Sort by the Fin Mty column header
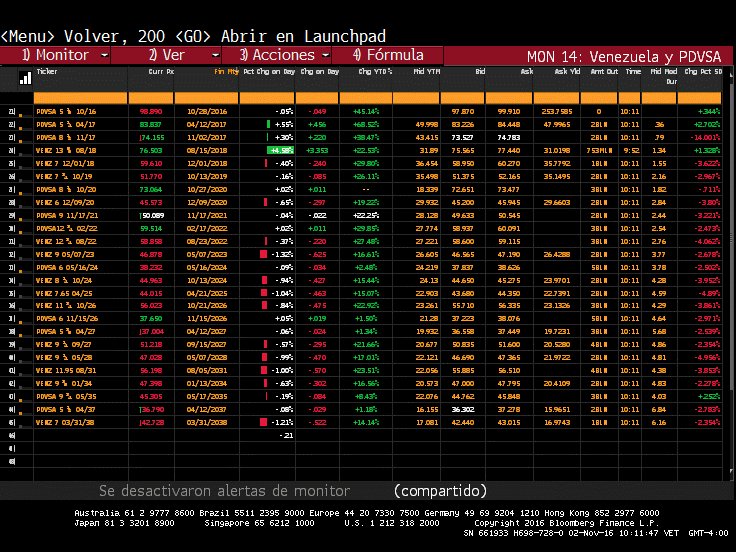Image resolution: width=736 pixels, height=552 pixels. click(226, 71)
